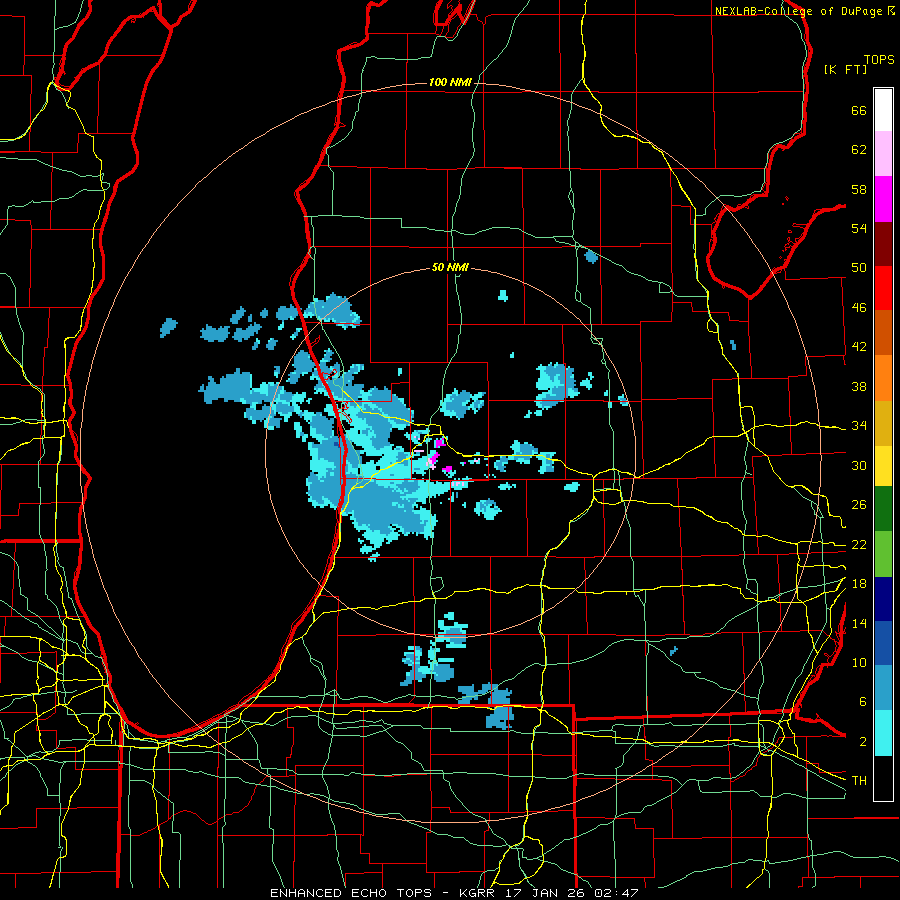Click the dark green legend swatch

[883, 509]
